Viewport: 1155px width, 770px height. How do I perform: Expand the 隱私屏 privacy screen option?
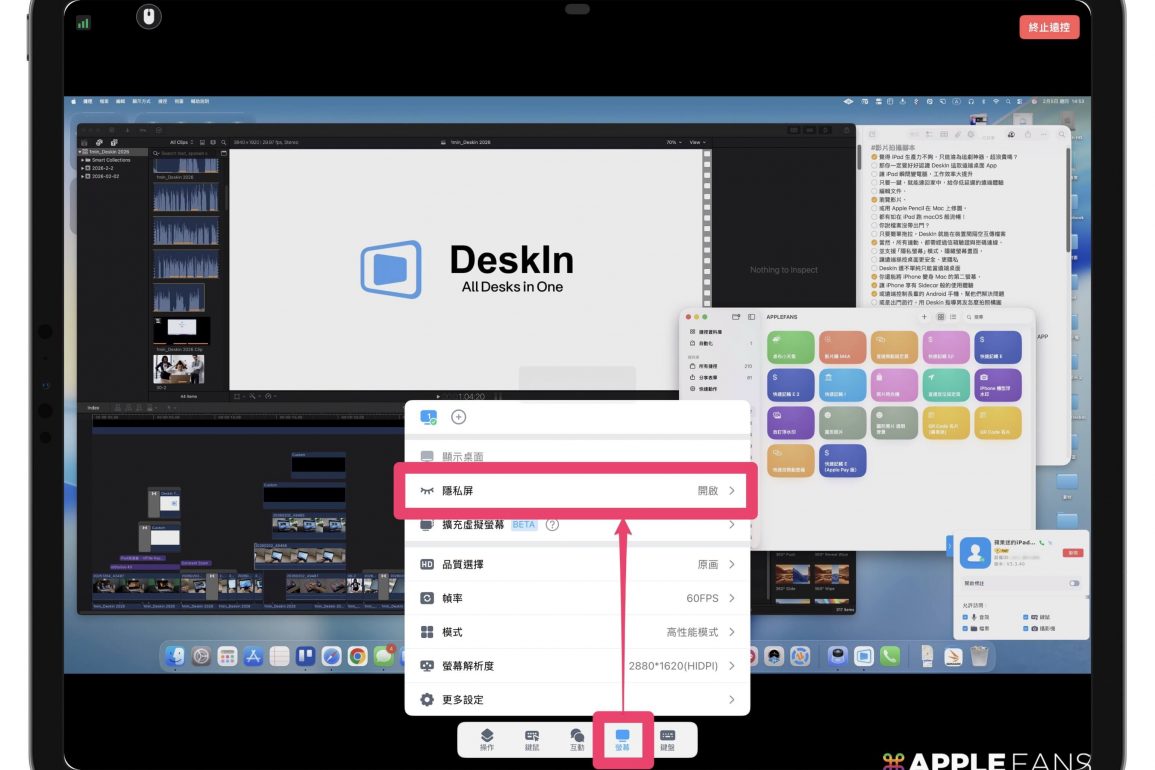coord(576,491)
